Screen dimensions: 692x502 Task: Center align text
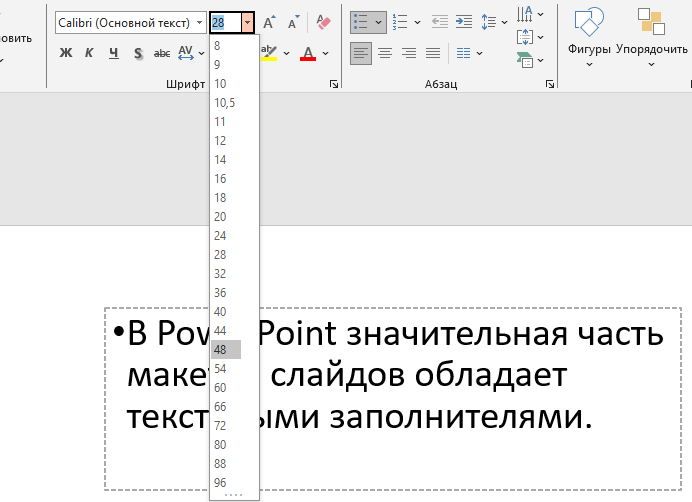click(x=385, y=53)
